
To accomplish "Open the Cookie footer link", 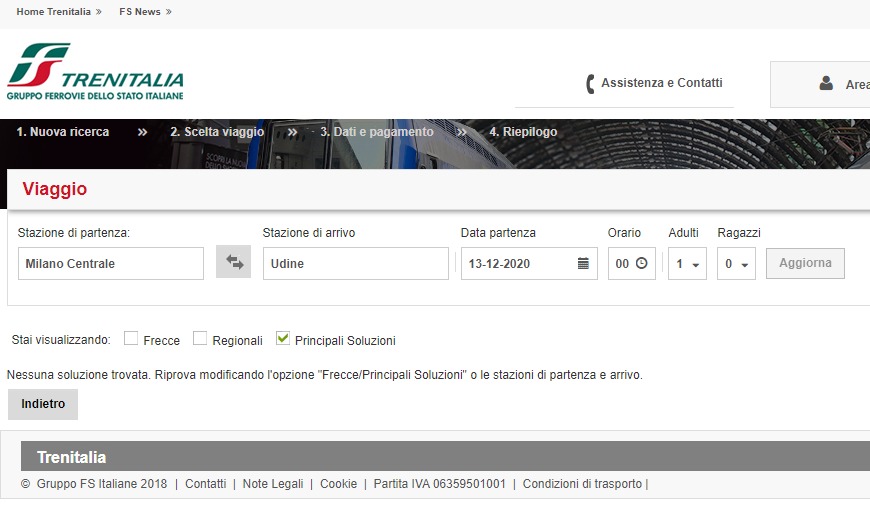I will click(338, 484).
